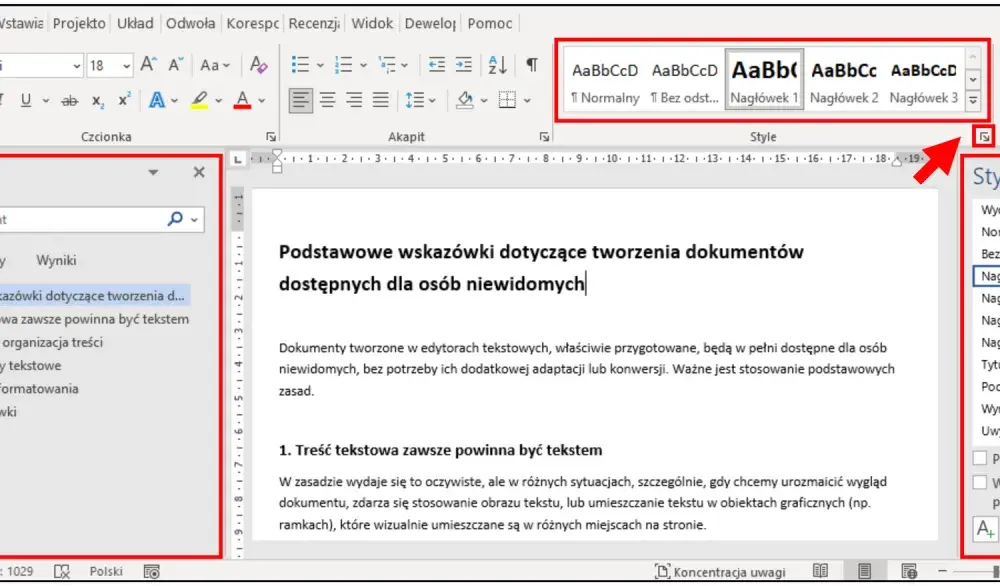
Task: Close the navigation pane
Action: coord(199,172)
